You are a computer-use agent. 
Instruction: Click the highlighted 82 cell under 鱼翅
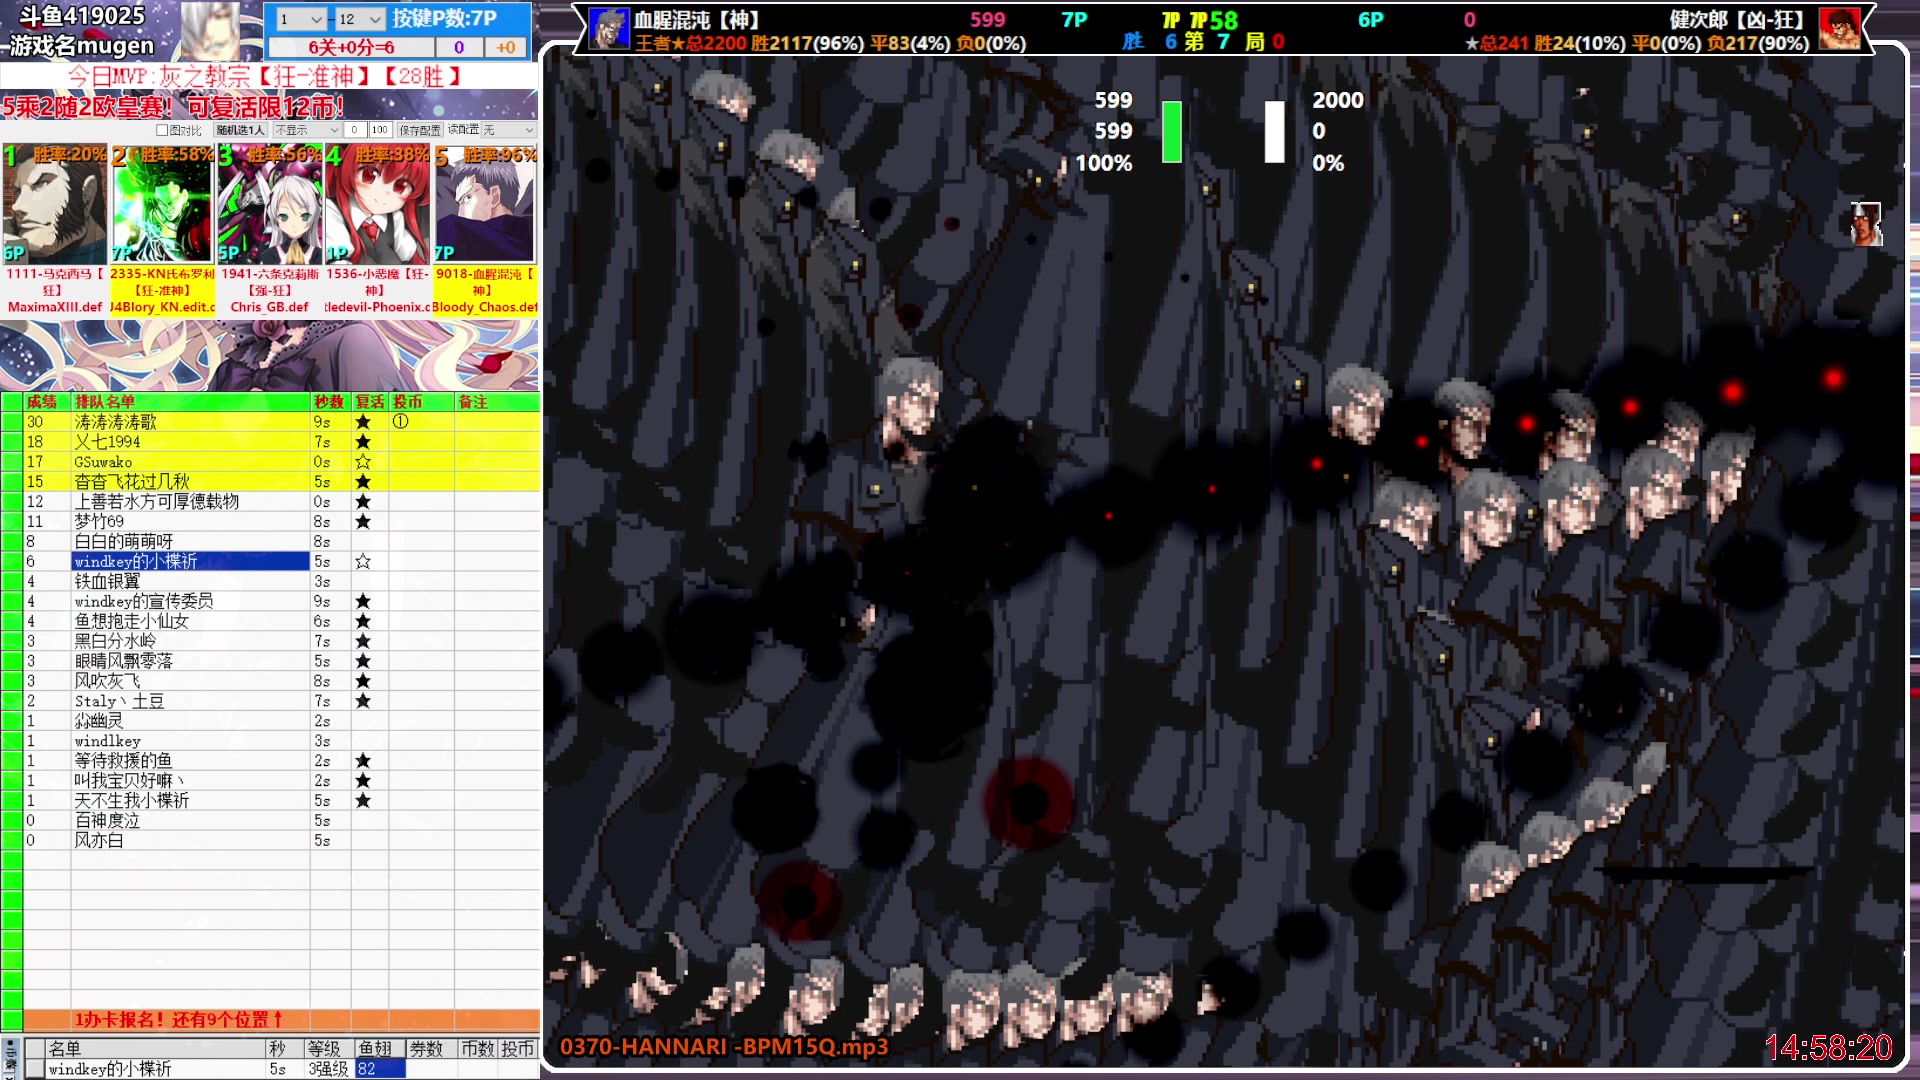pyautogui.click(x=380, y=1069)
